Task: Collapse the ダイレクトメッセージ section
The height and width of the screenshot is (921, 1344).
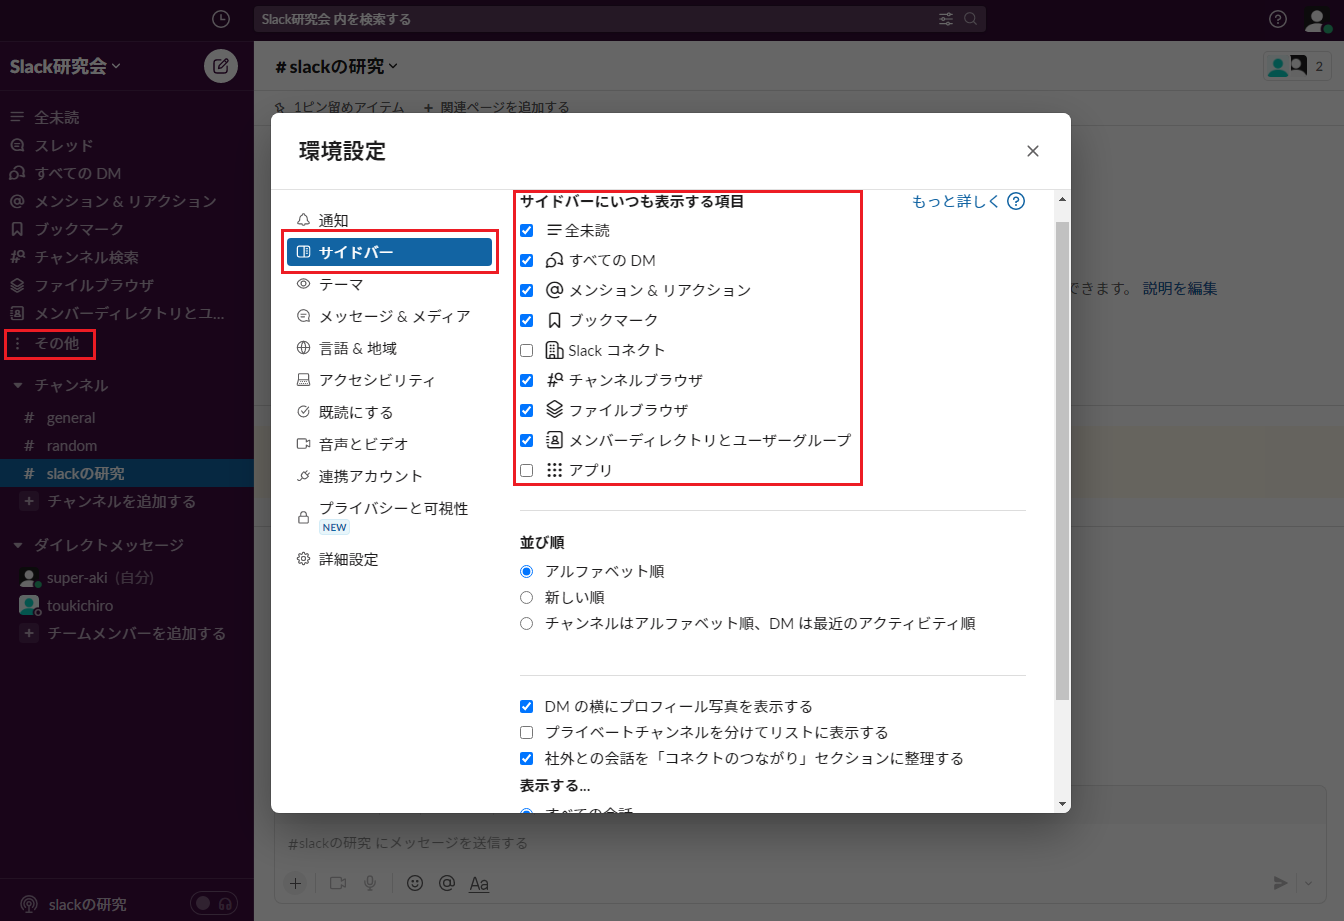Action: pyautogui.click(x=18, y=546)
